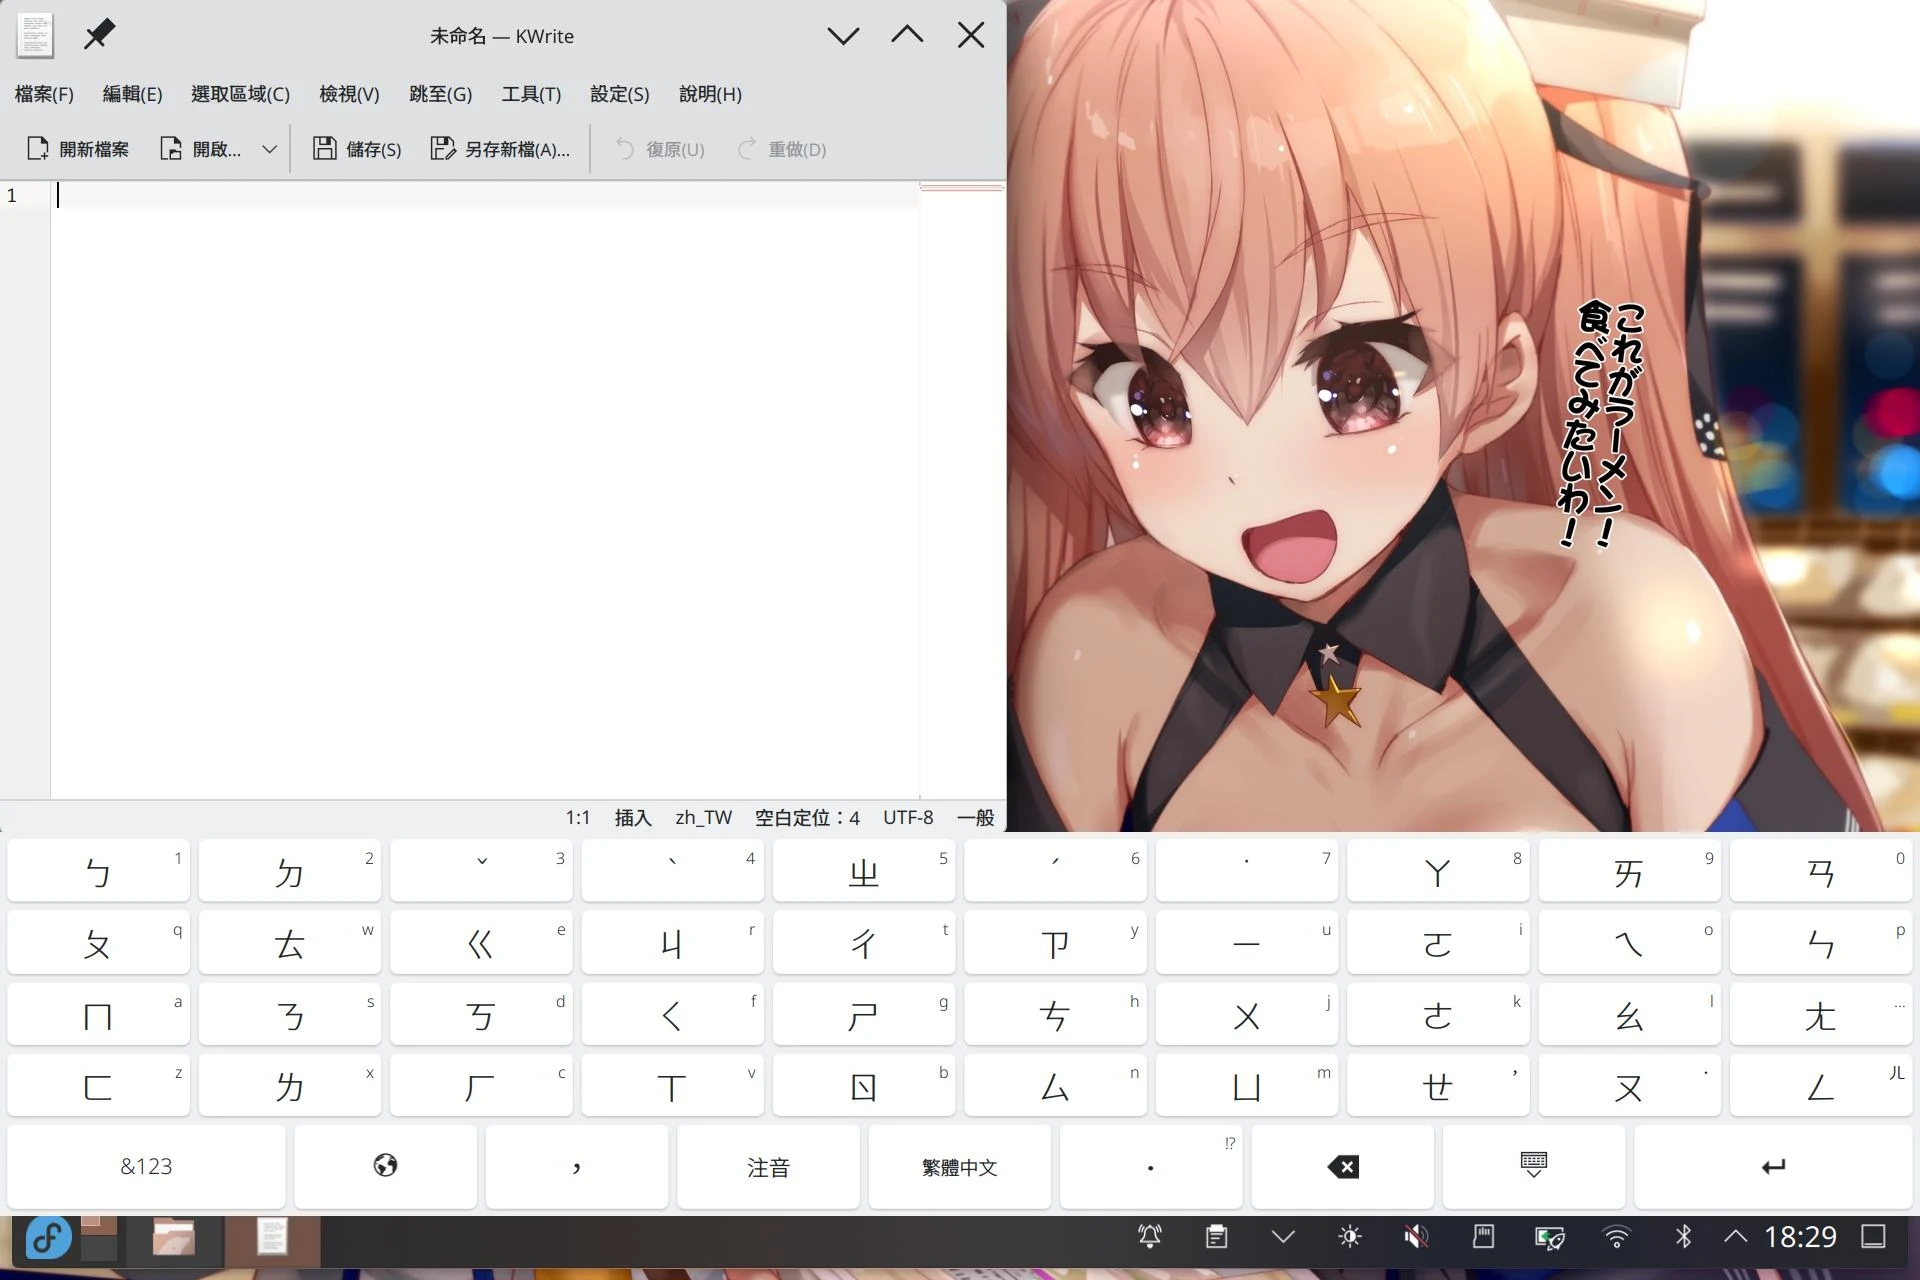Image resolution: width=1920 pixels, height=1280 pixels.
Task: Click the 另存新檔 save-as icon
Action: click(441, 148)
